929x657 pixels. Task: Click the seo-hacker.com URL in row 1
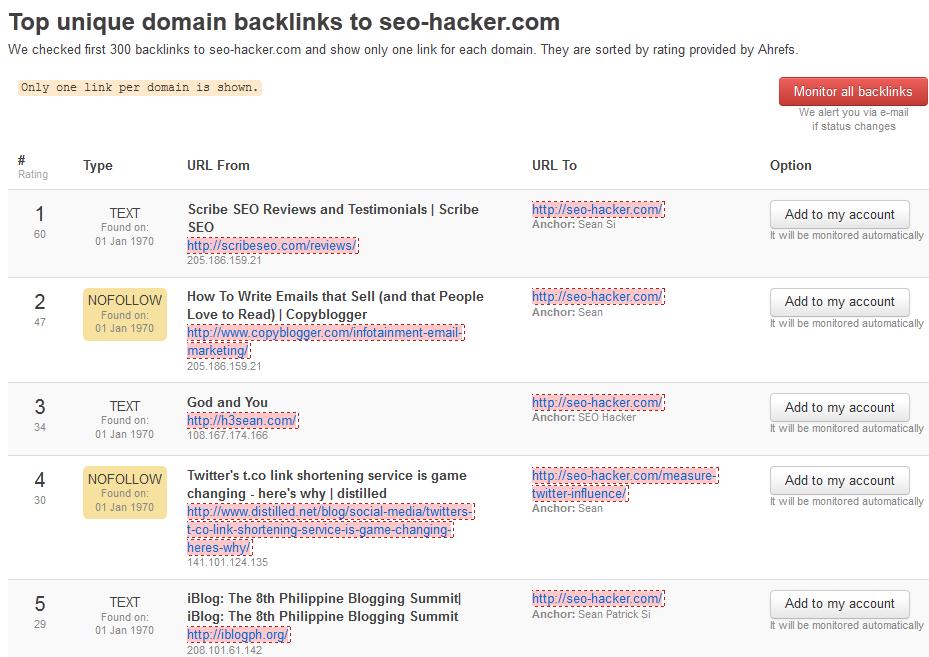597,209
